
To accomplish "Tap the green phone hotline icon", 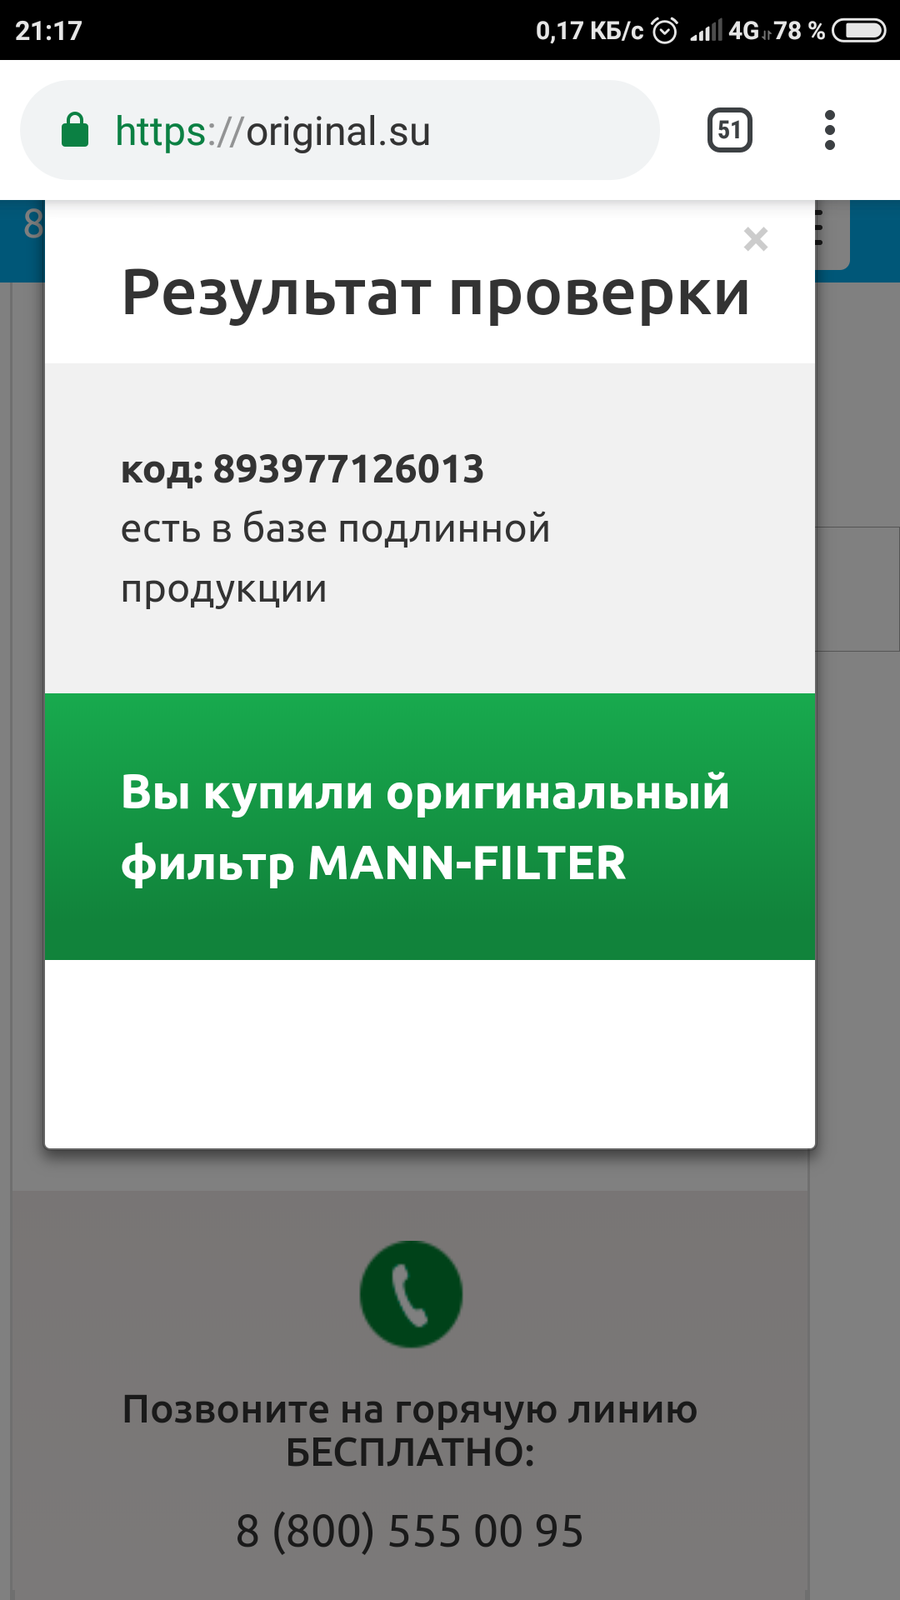I will click(x=411, y=1294).
